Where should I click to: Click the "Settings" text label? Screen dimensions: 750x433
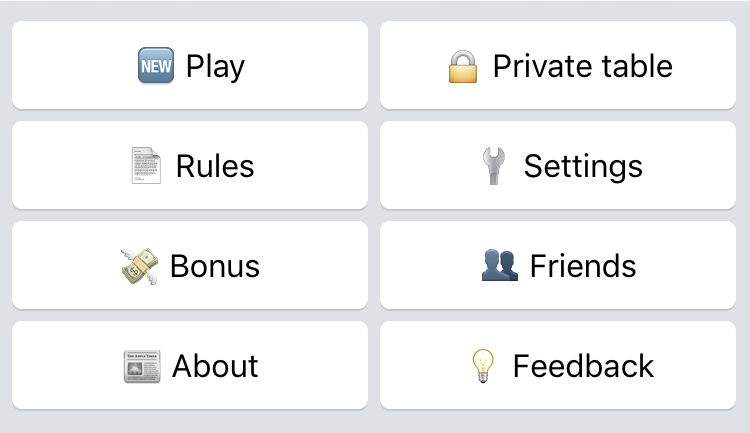[583, 167]
